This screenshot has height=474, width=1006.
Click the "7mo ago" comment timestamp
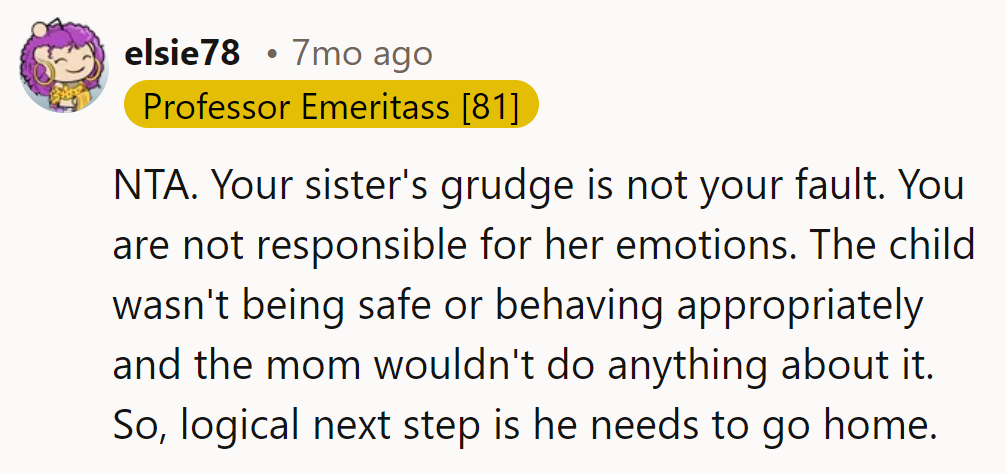pos(362,53)
